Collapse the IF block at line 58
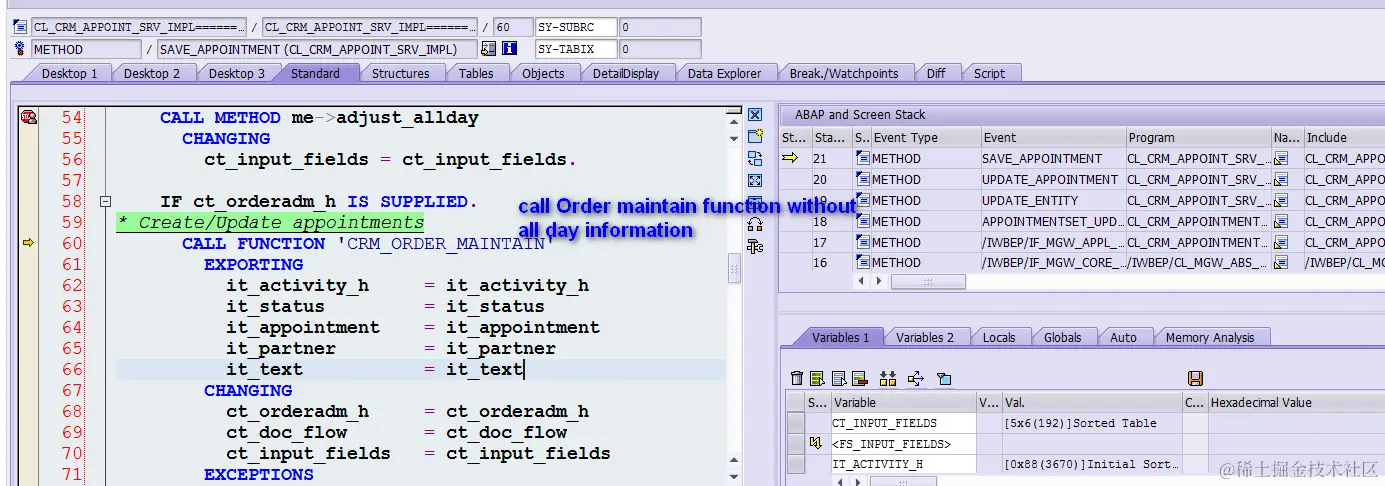 [106, 201]
